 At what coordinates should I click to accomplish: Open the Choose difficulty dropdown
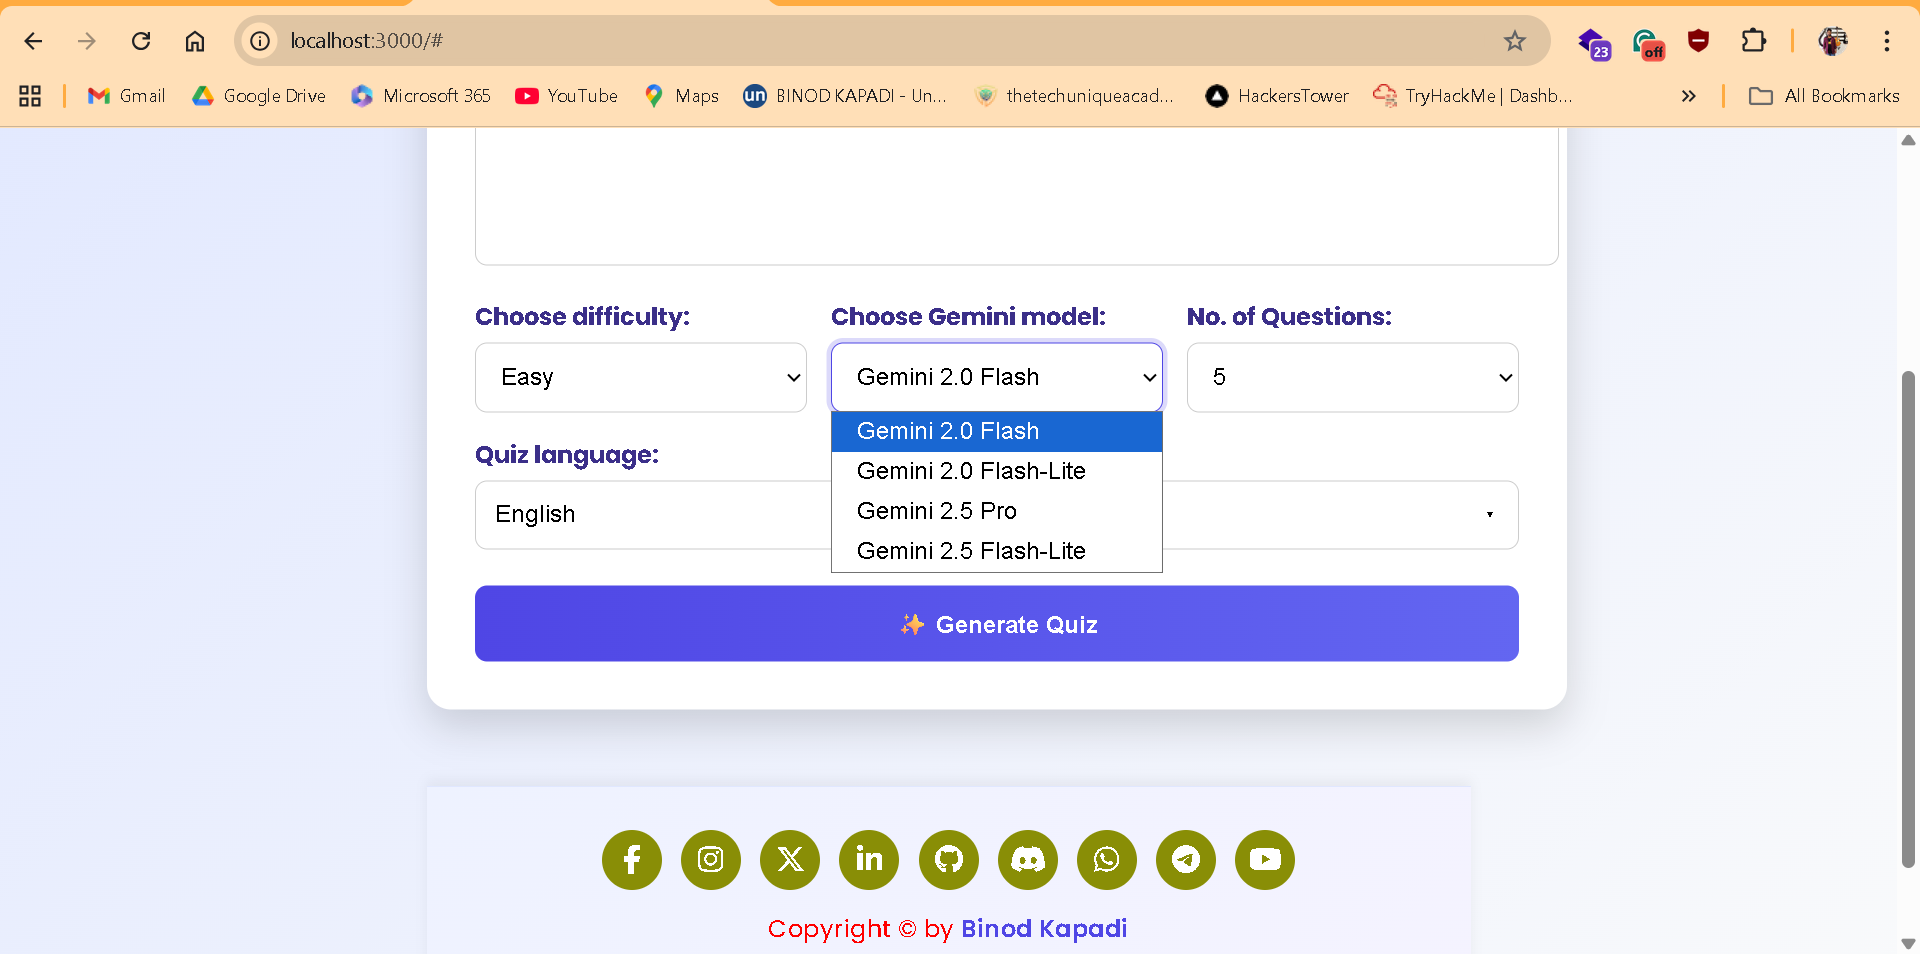pos(640,377)
